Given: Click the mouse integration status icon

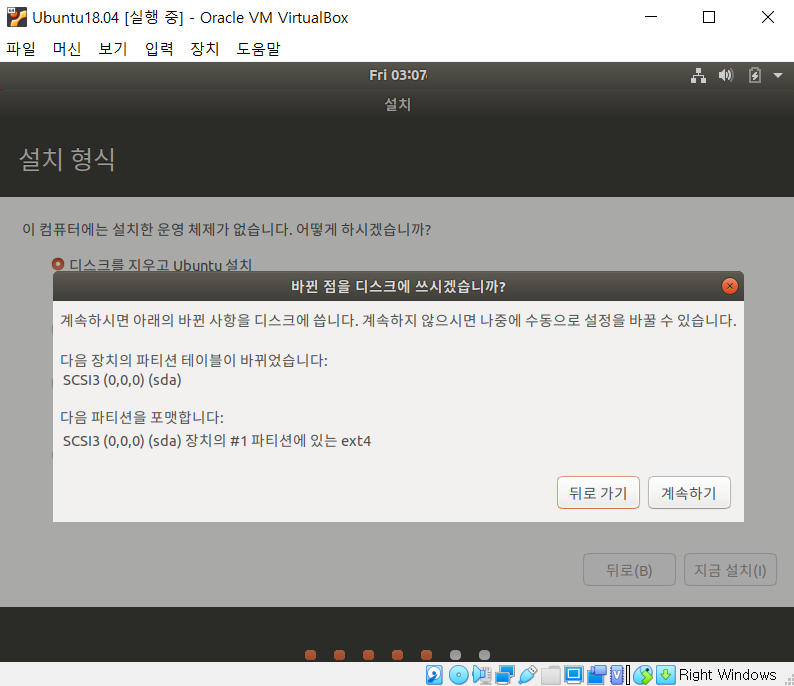Looking at the screenshot, I should tap(643, 675).
